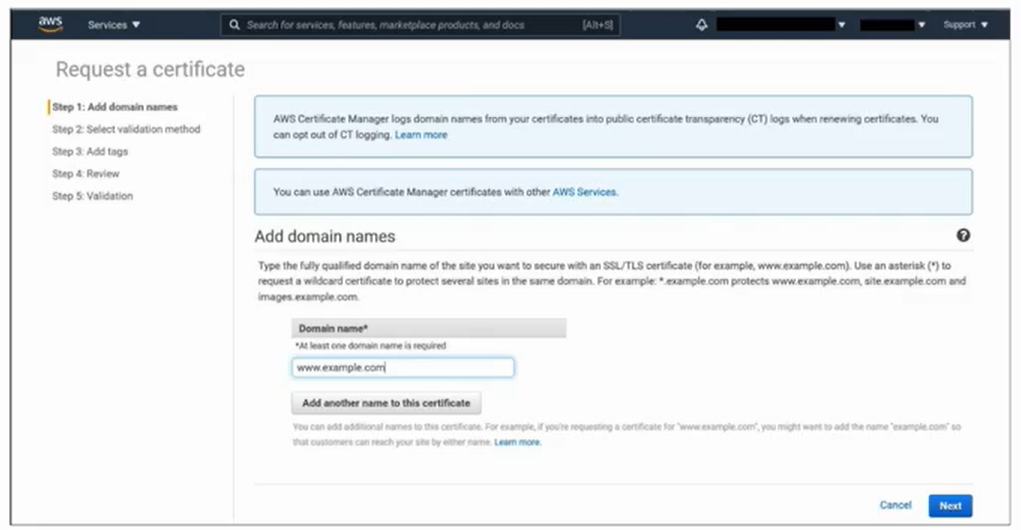Image resolution: width=1021 pixels, height=530 pixels.
Task: Open the Support dropdown menu
Action: pos(966,25)
